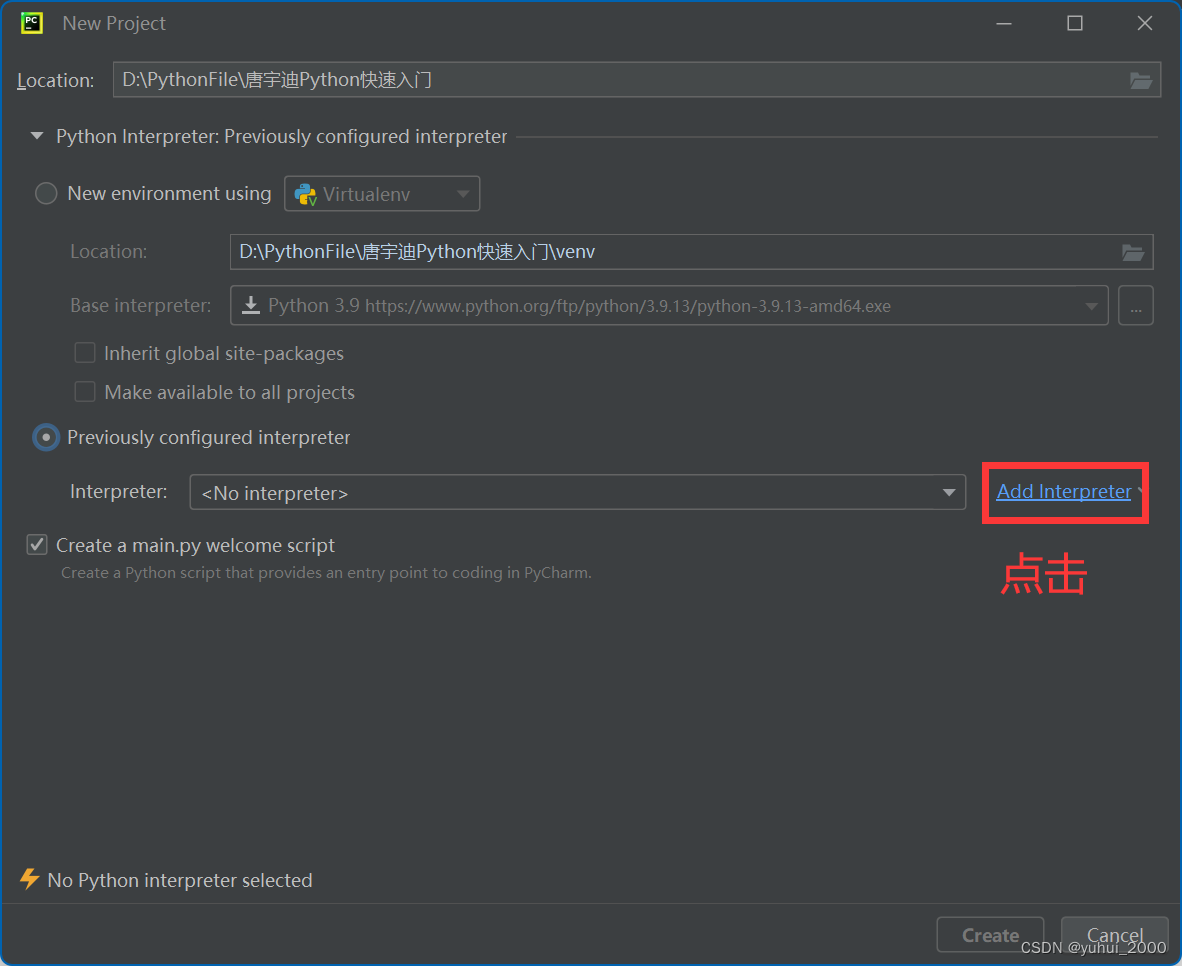The height and width of the screenshot is (966, 1182).
Task: Click the Create button
Action: tap(990, 935)
